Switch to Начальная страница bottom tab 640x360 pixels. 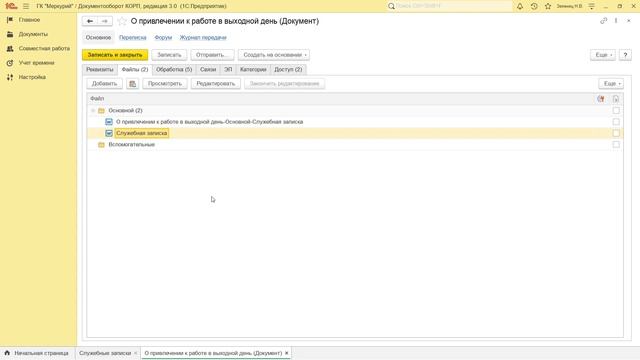click(37, 353)
